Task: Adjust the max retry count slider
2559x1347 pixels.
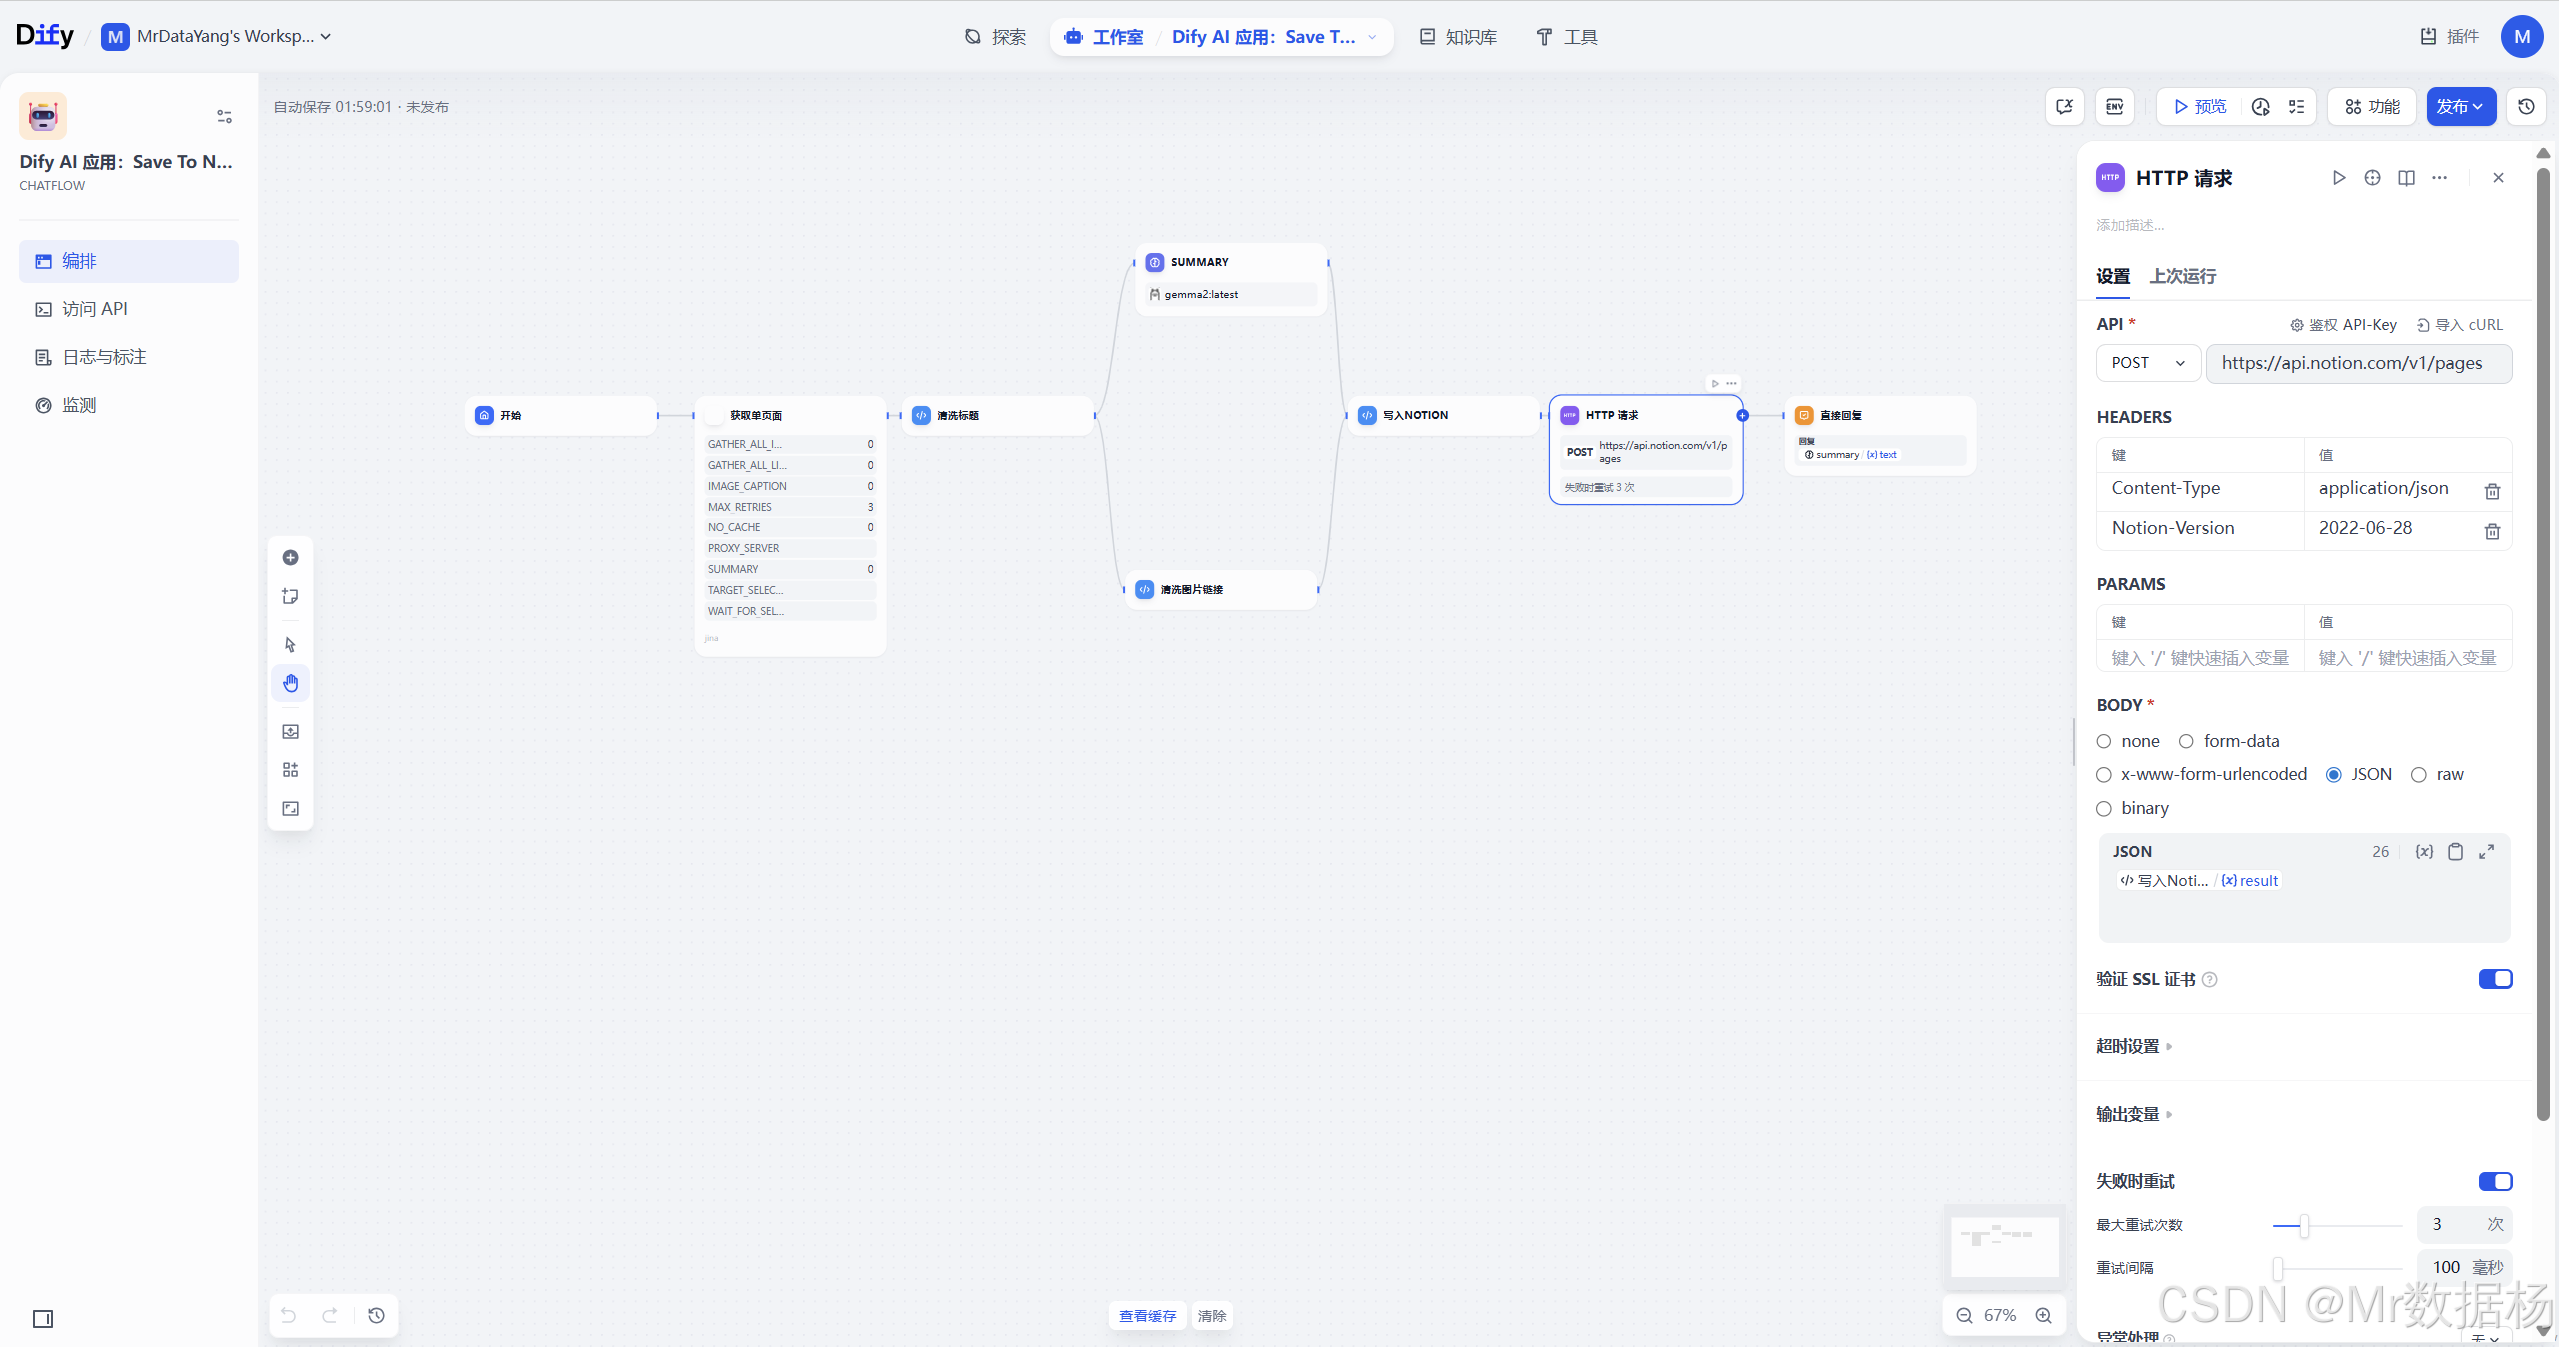Action: point(2304,1225)
